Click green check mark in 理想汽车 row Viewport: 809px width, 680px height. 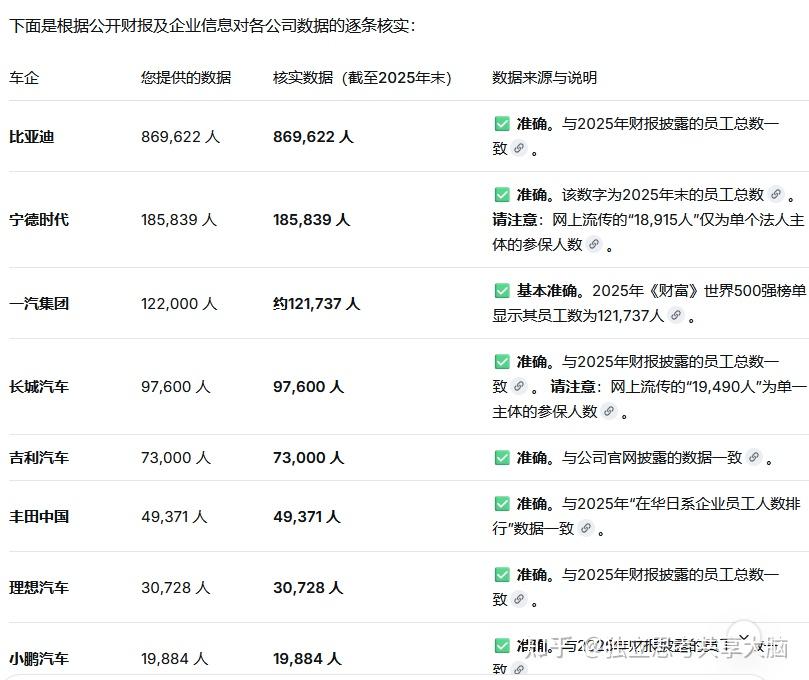(x=502, y=575)
